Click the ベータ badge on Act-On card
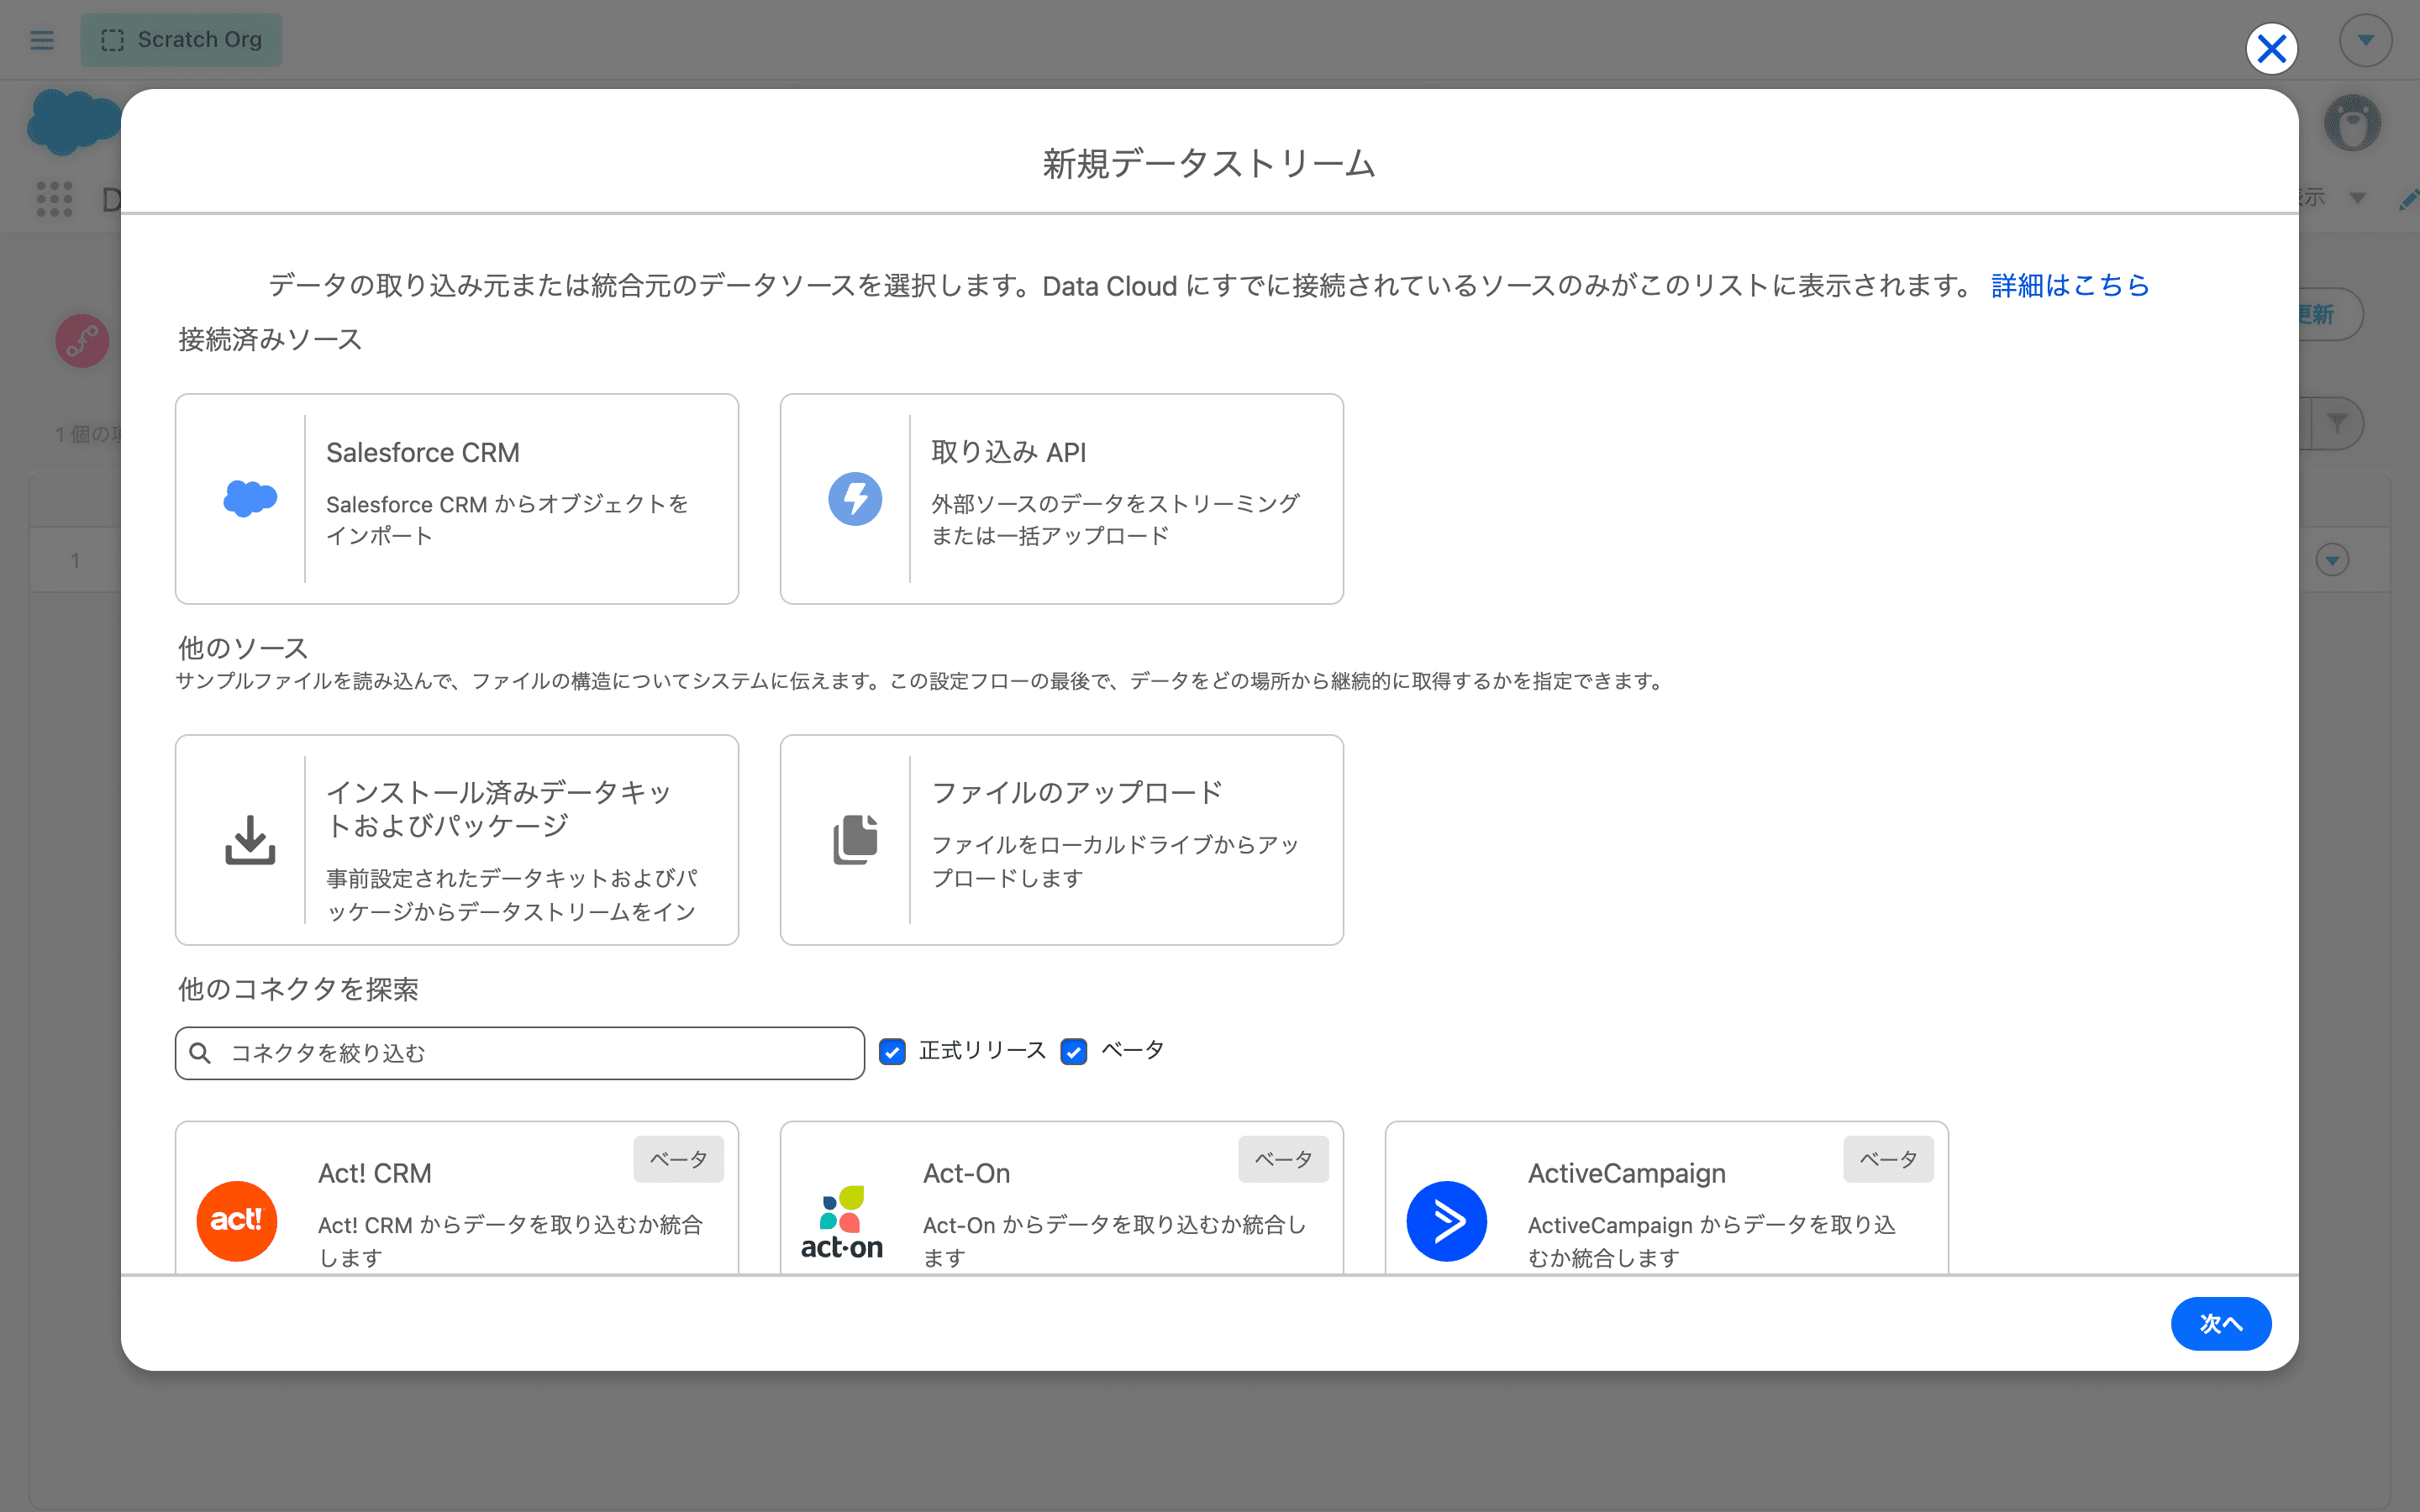Image resolution: width=2420 pixels, height=1512 pixels. pyautogui.click(x=1283, y=1159)
